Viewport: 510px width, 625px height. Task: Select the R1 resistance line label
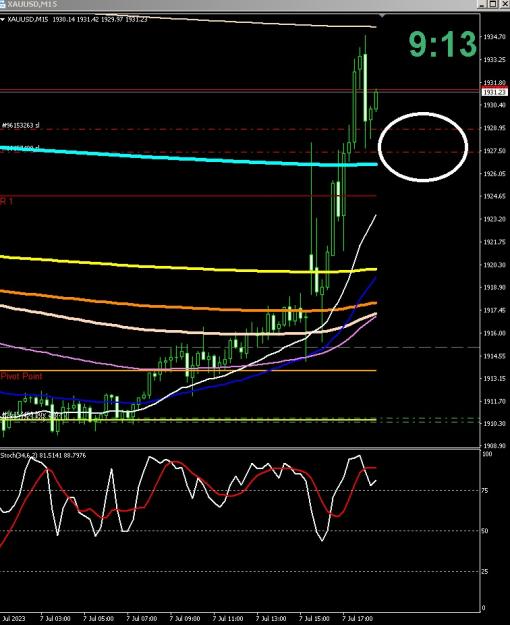[x=6, y=201]
